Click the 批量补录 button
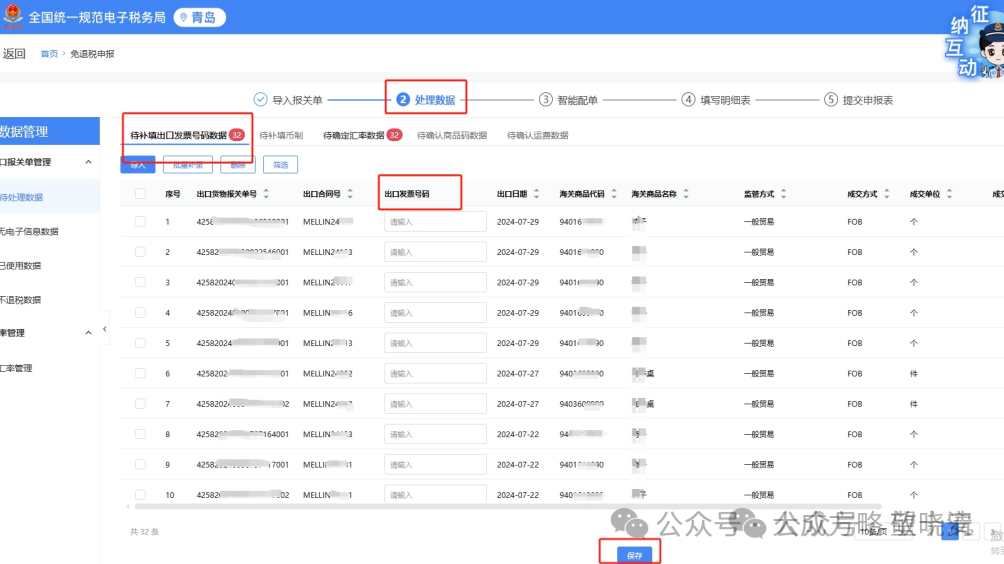The image size is (1004, 564). point(188,165)
